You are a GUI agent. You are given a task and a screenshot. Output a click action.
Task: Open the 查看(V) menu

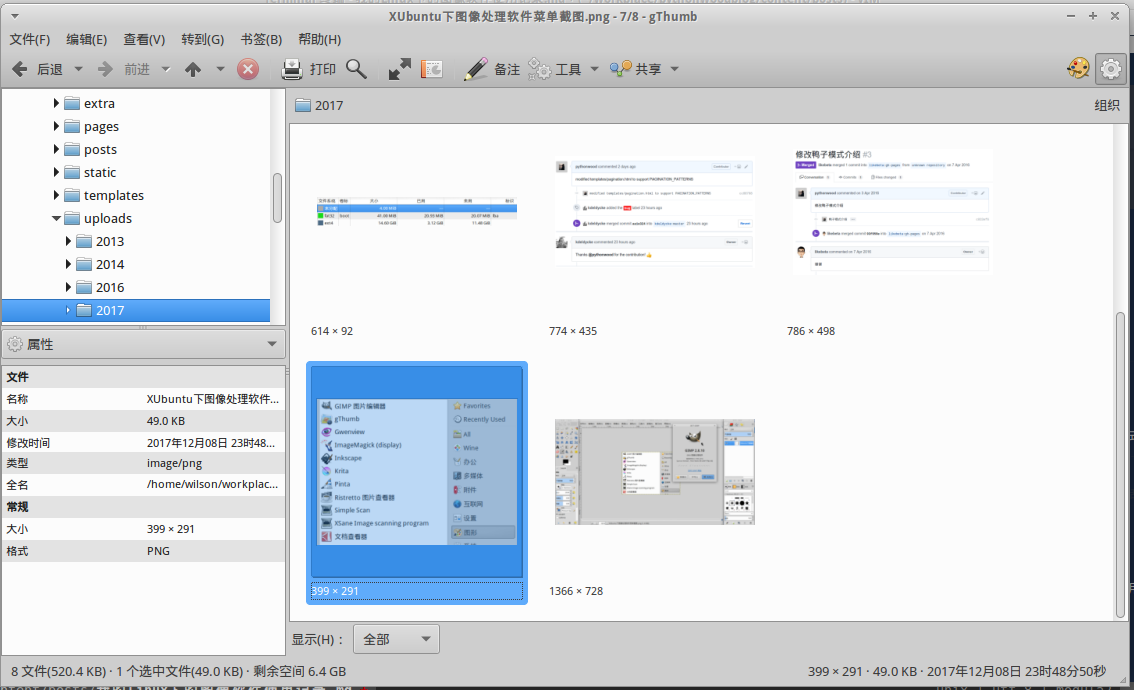[x=144, y=39]
